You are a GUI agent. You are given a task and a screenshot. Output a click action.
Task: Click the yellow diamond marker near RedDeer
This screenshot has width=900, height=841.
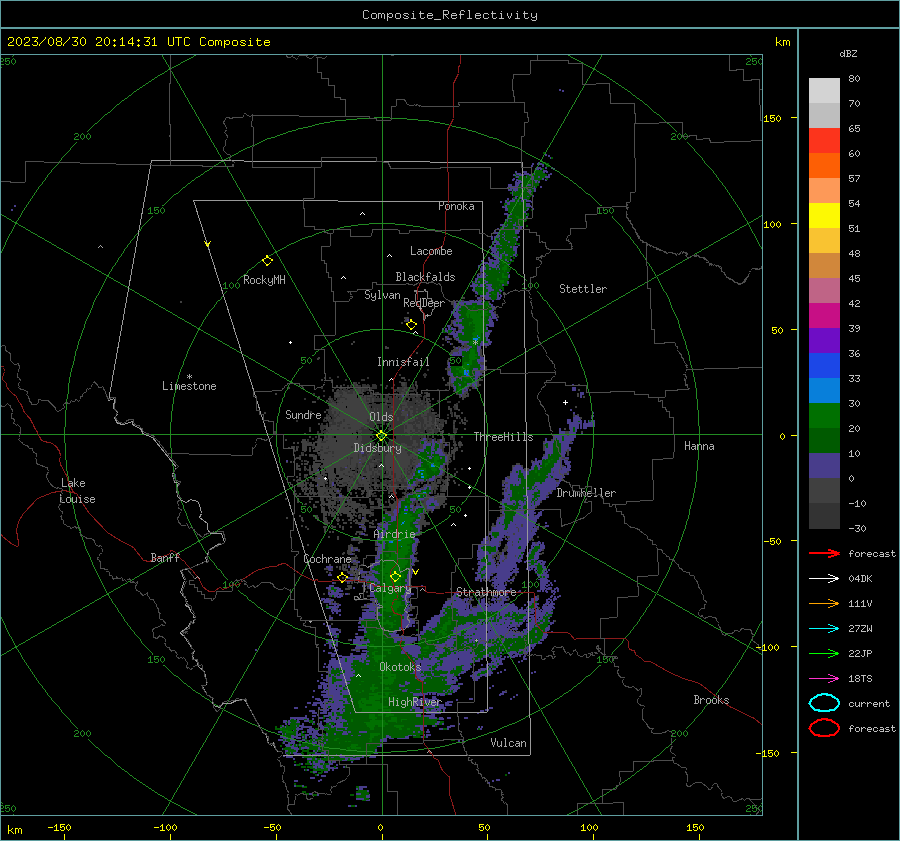(x=411, y=325)
